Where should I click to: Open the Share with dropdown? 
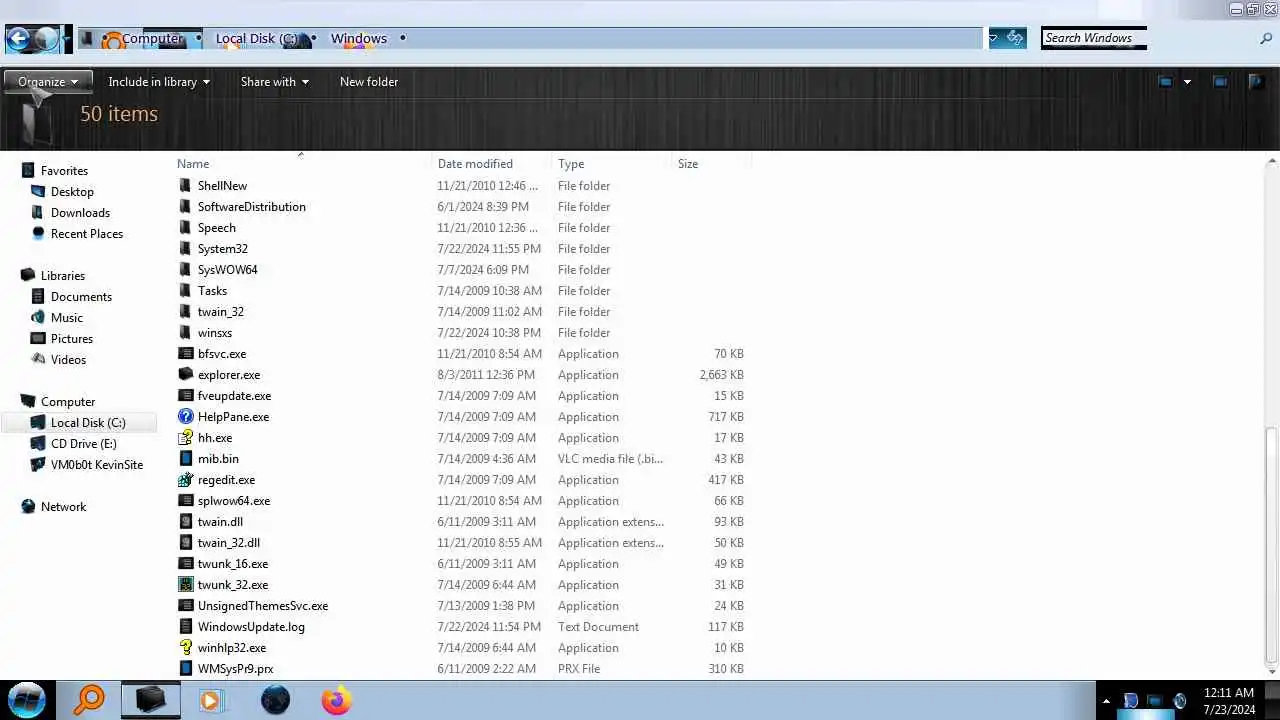click(275, 82)
